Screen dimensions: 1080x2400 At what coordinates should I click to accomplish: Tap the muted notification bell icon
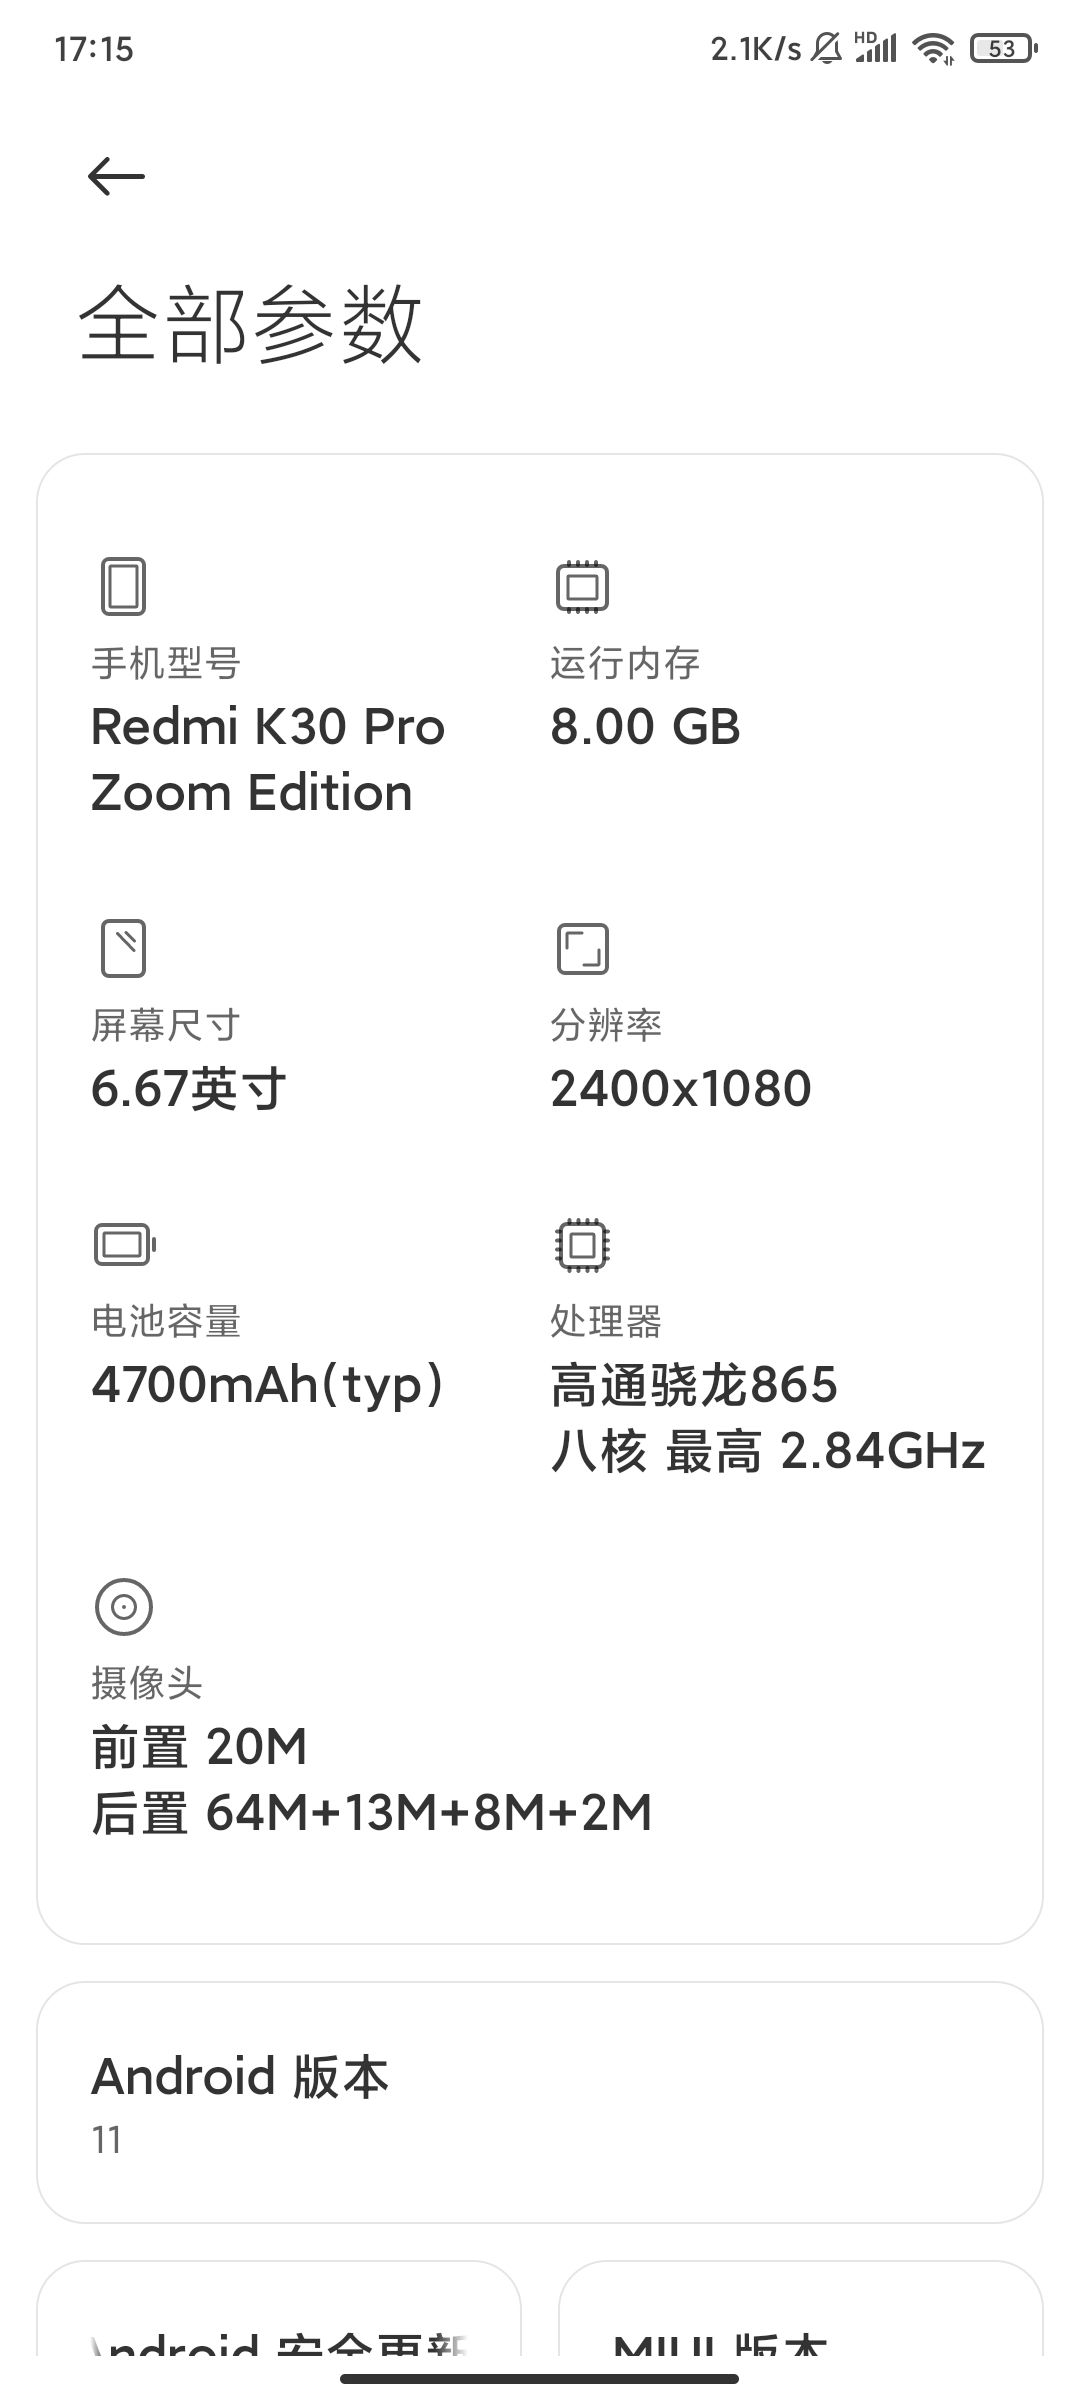[x=826, y=48]
